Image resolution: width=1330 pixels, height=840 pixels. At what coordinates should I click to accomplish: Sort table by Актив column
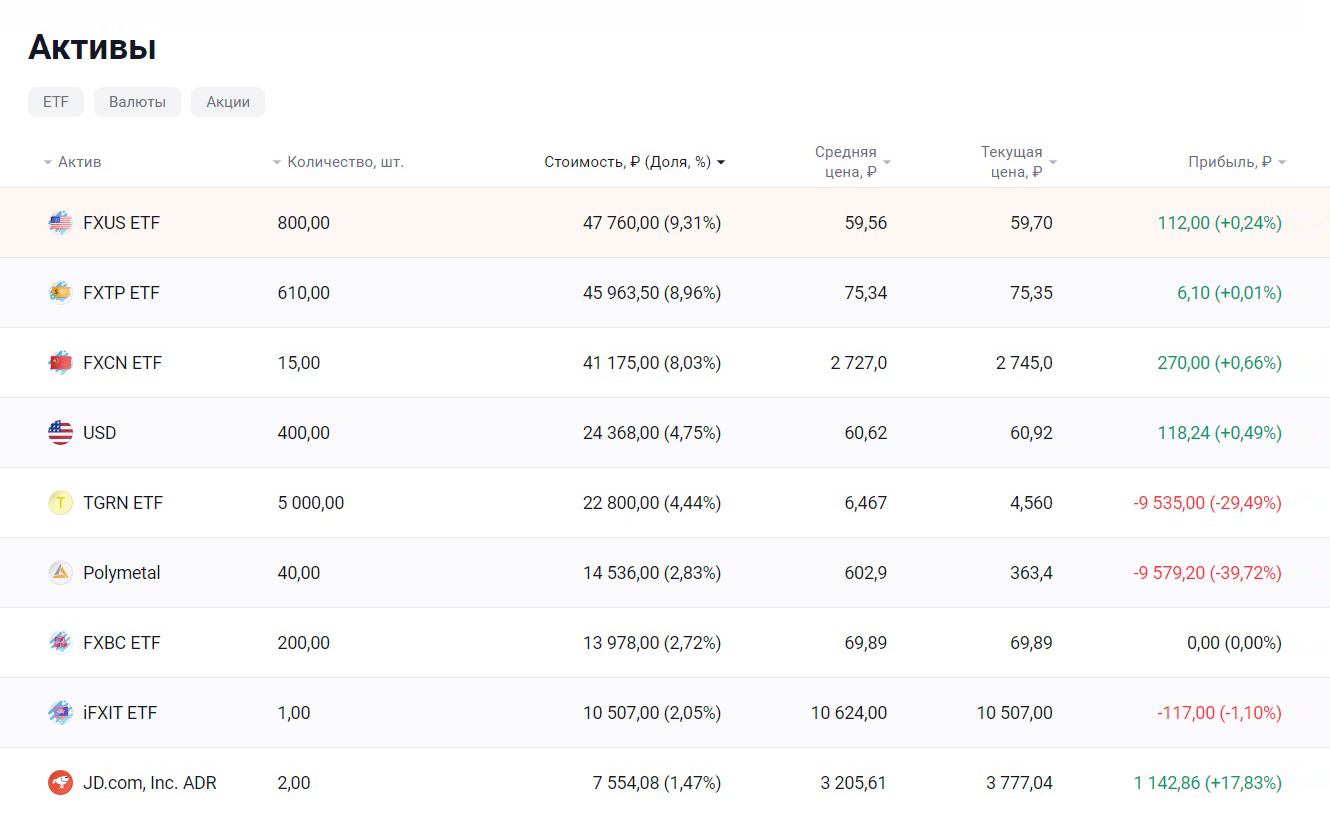tap(72, 162)
